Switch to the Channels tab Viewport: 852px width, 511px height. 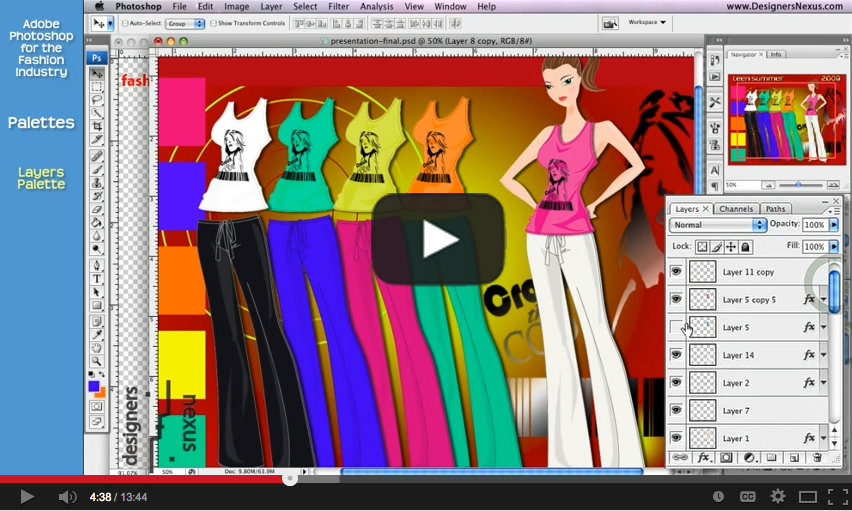[x=736, y=209]
